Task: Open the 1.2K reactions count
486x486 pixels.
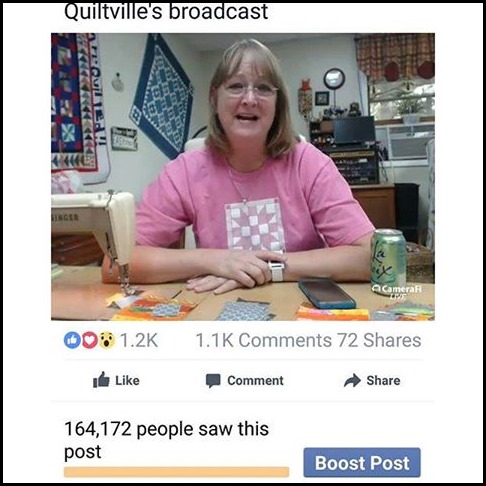Action: point(139,340)
